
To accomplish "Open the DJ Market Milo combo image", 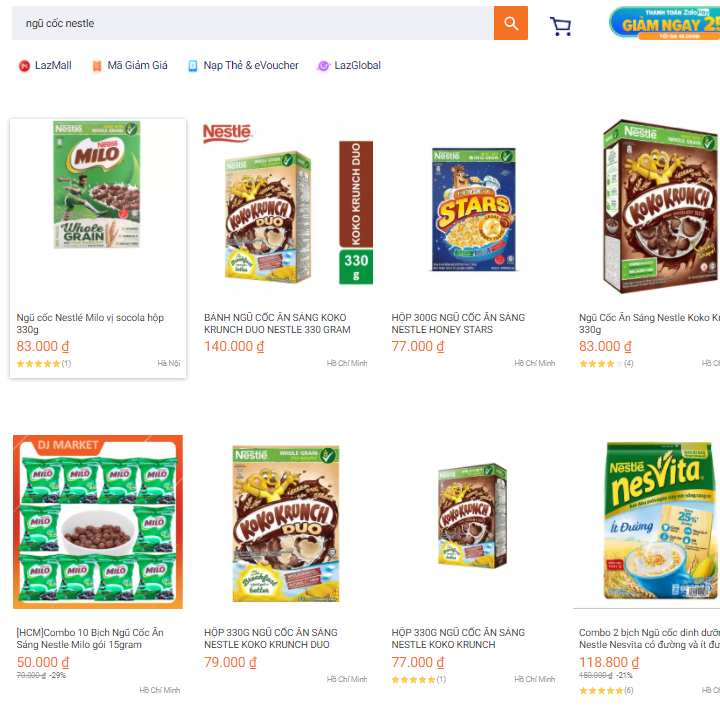I will point(98,522).
